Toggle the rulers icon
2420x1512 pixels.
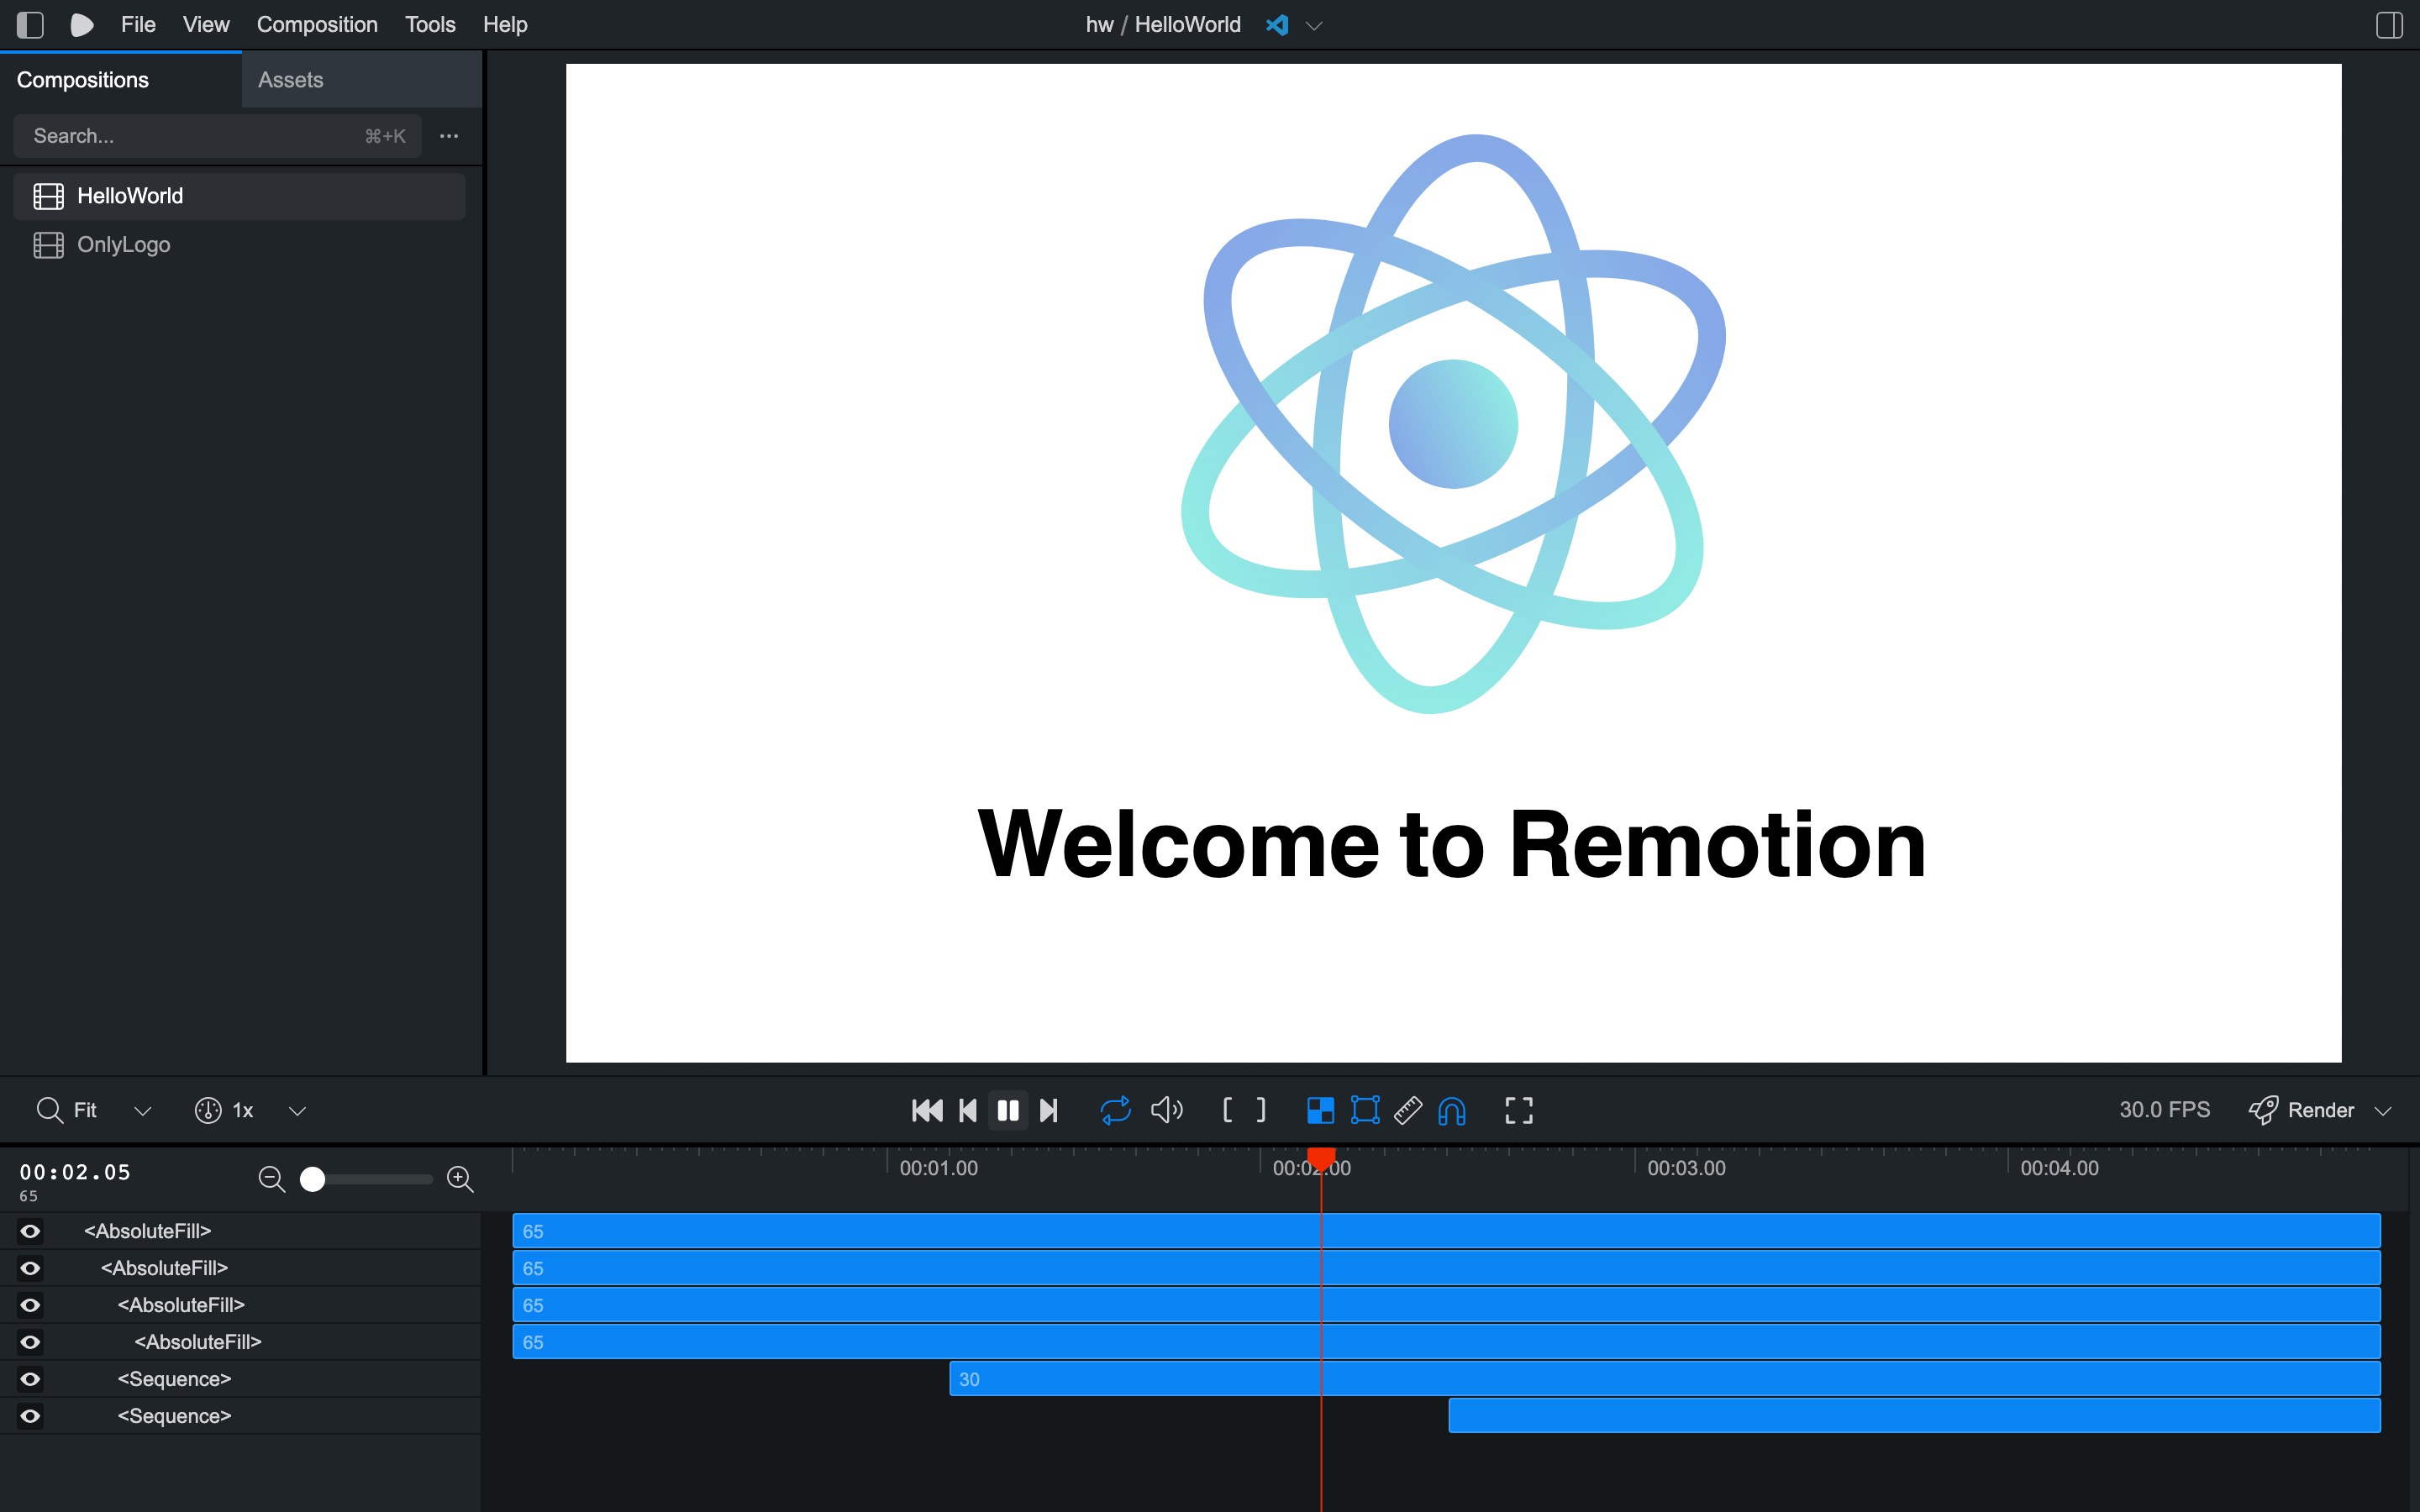pos(1408,1110)
